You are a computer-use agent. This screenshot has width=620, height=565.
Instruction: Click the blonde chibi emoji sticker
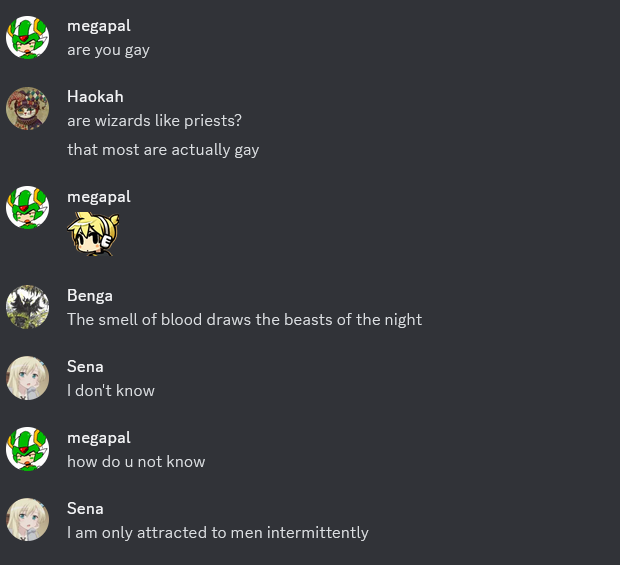coord(93,233)
